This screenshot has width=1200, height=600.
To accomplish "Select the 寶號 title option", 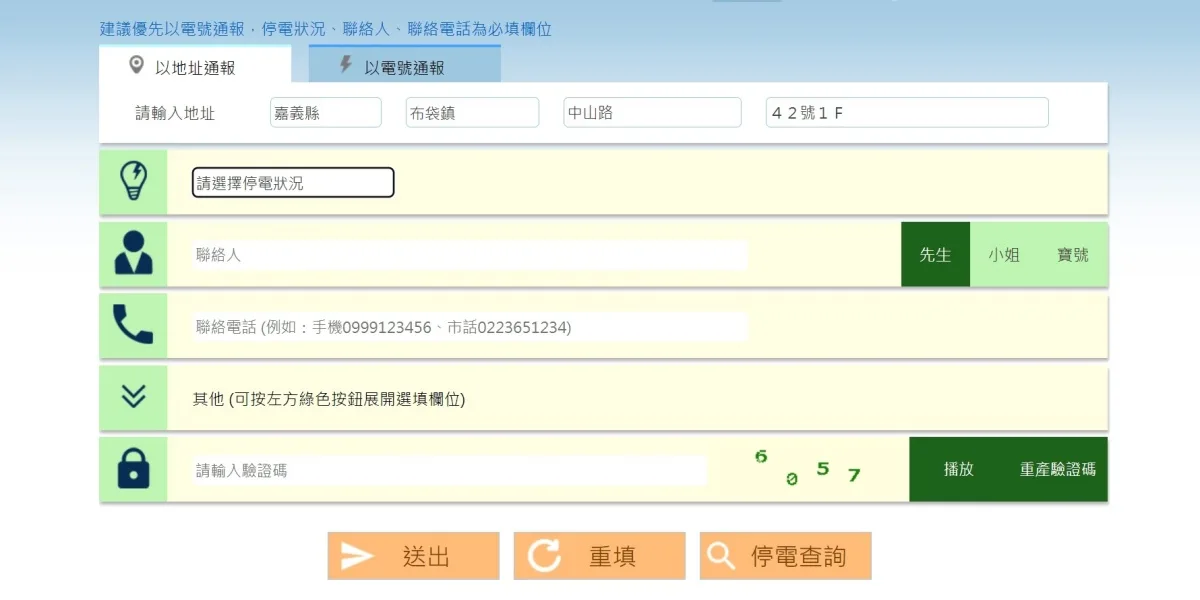I will click(1073, 255).
